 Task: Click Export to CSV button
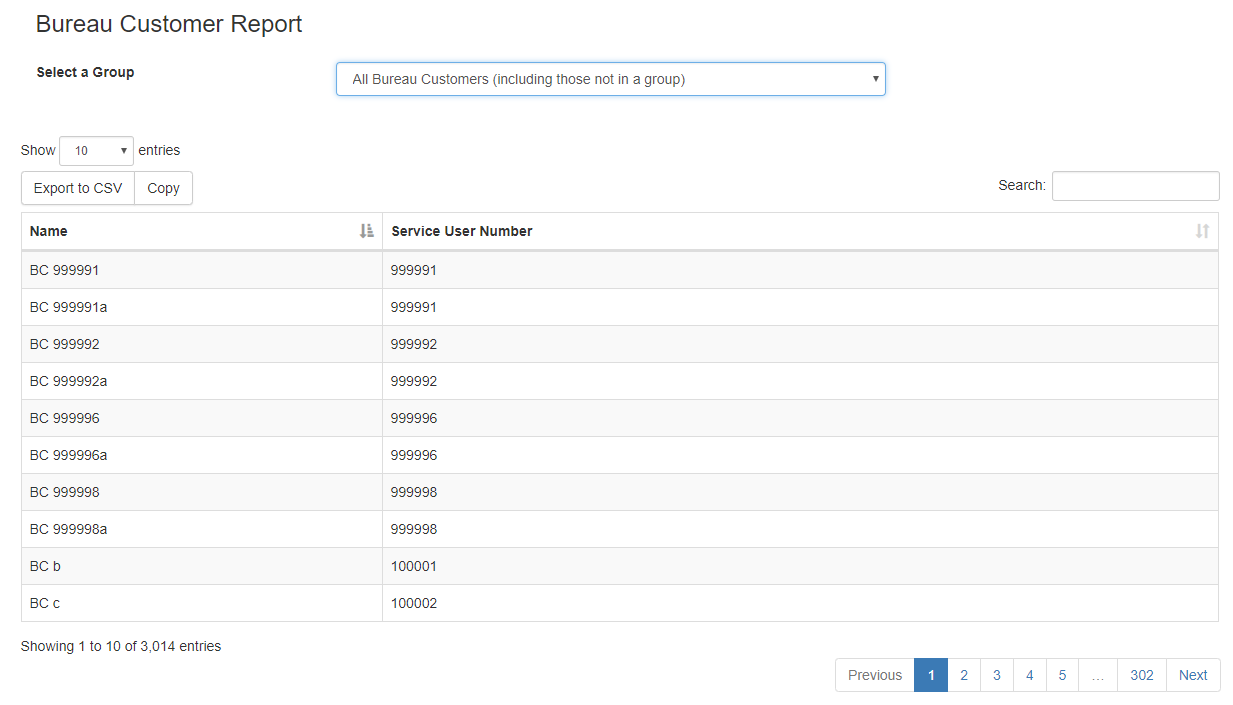pos(78,188)
